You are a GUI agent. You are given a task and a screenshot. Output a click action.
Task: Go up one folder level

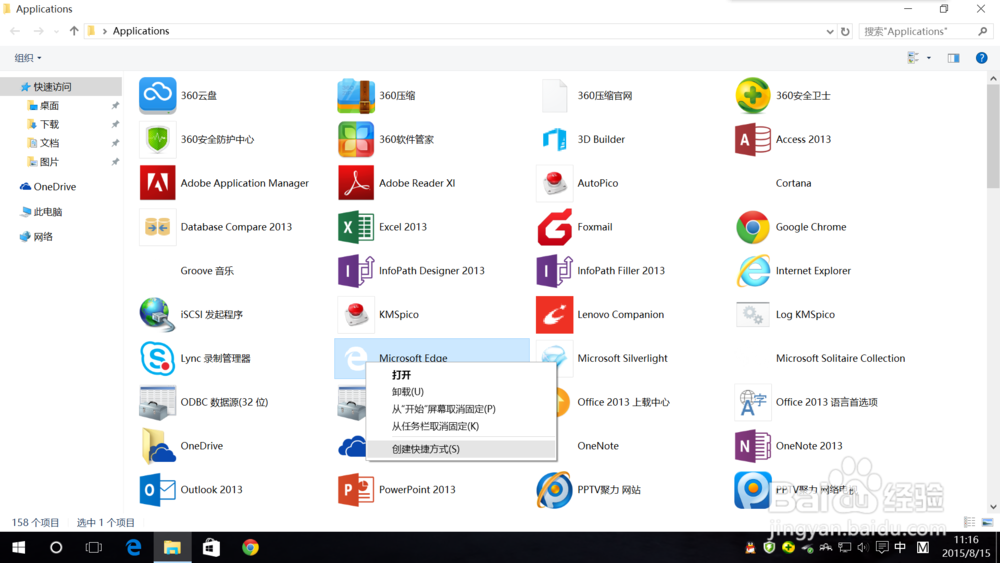pos(74,31)
